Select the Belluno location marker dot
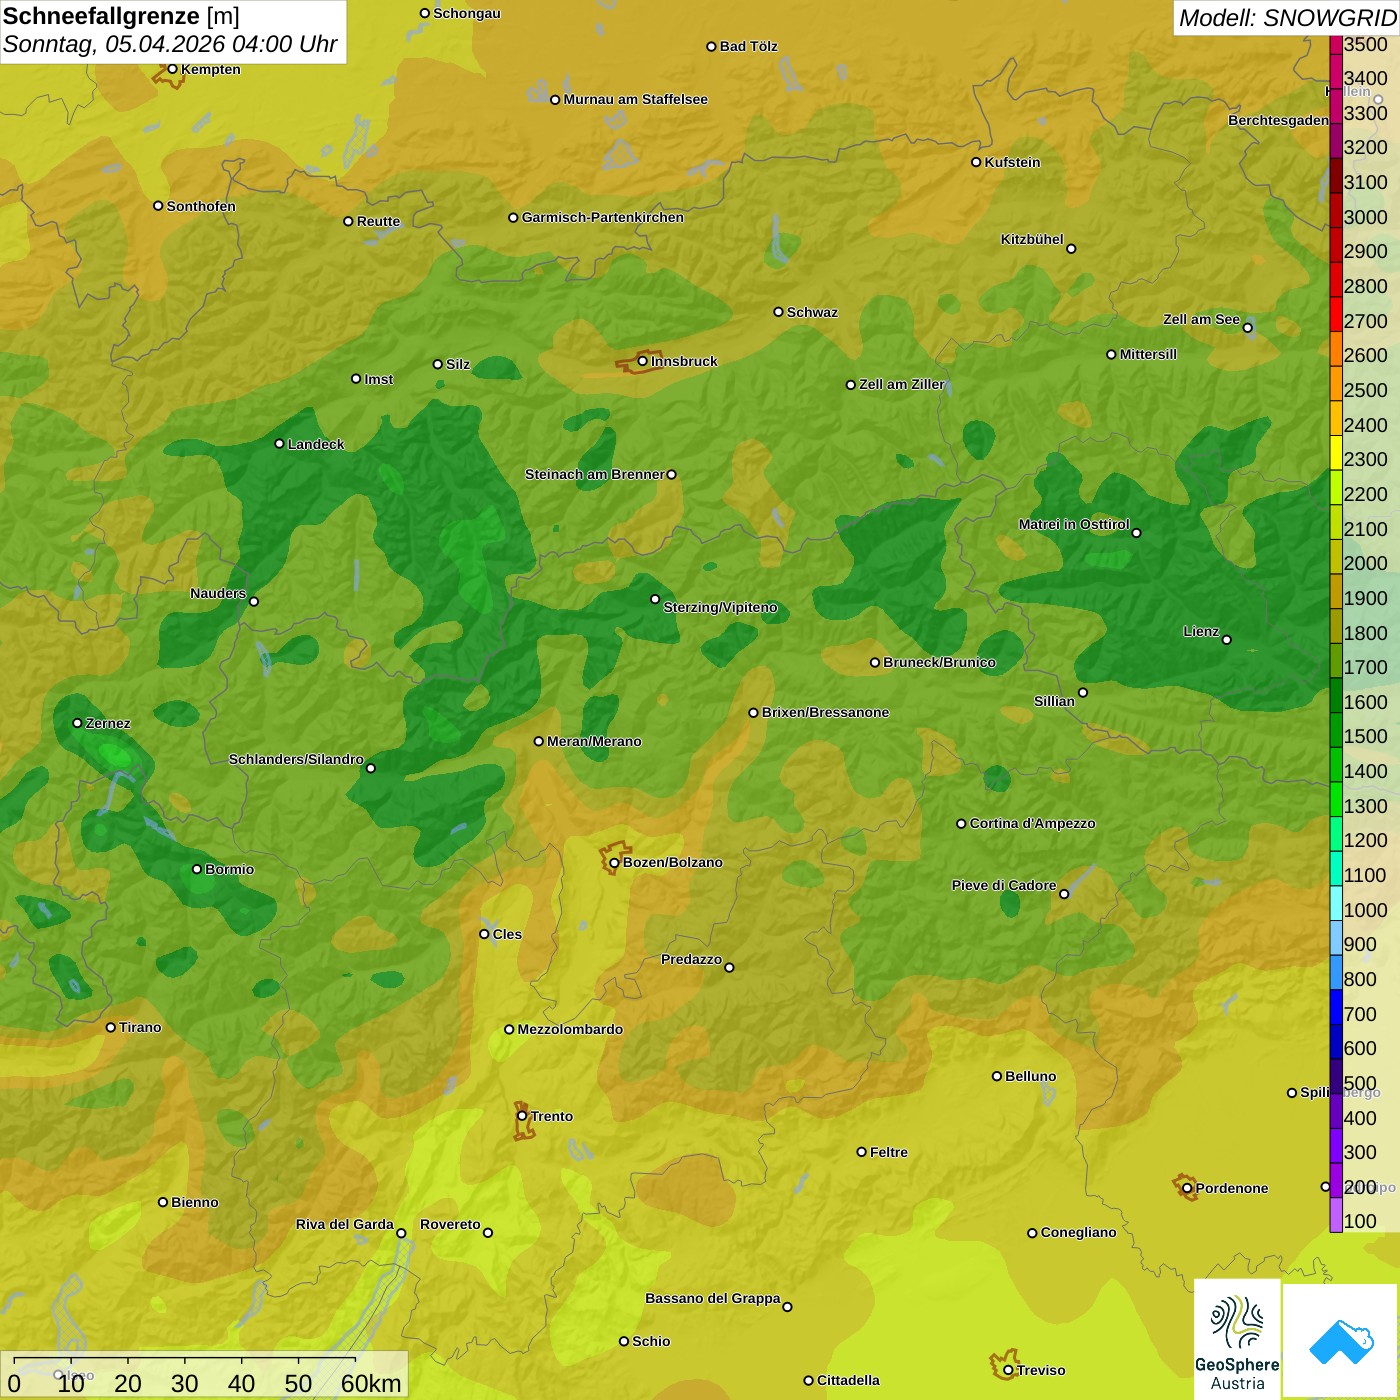The image size is (1400, 1400). (997, 1076)
